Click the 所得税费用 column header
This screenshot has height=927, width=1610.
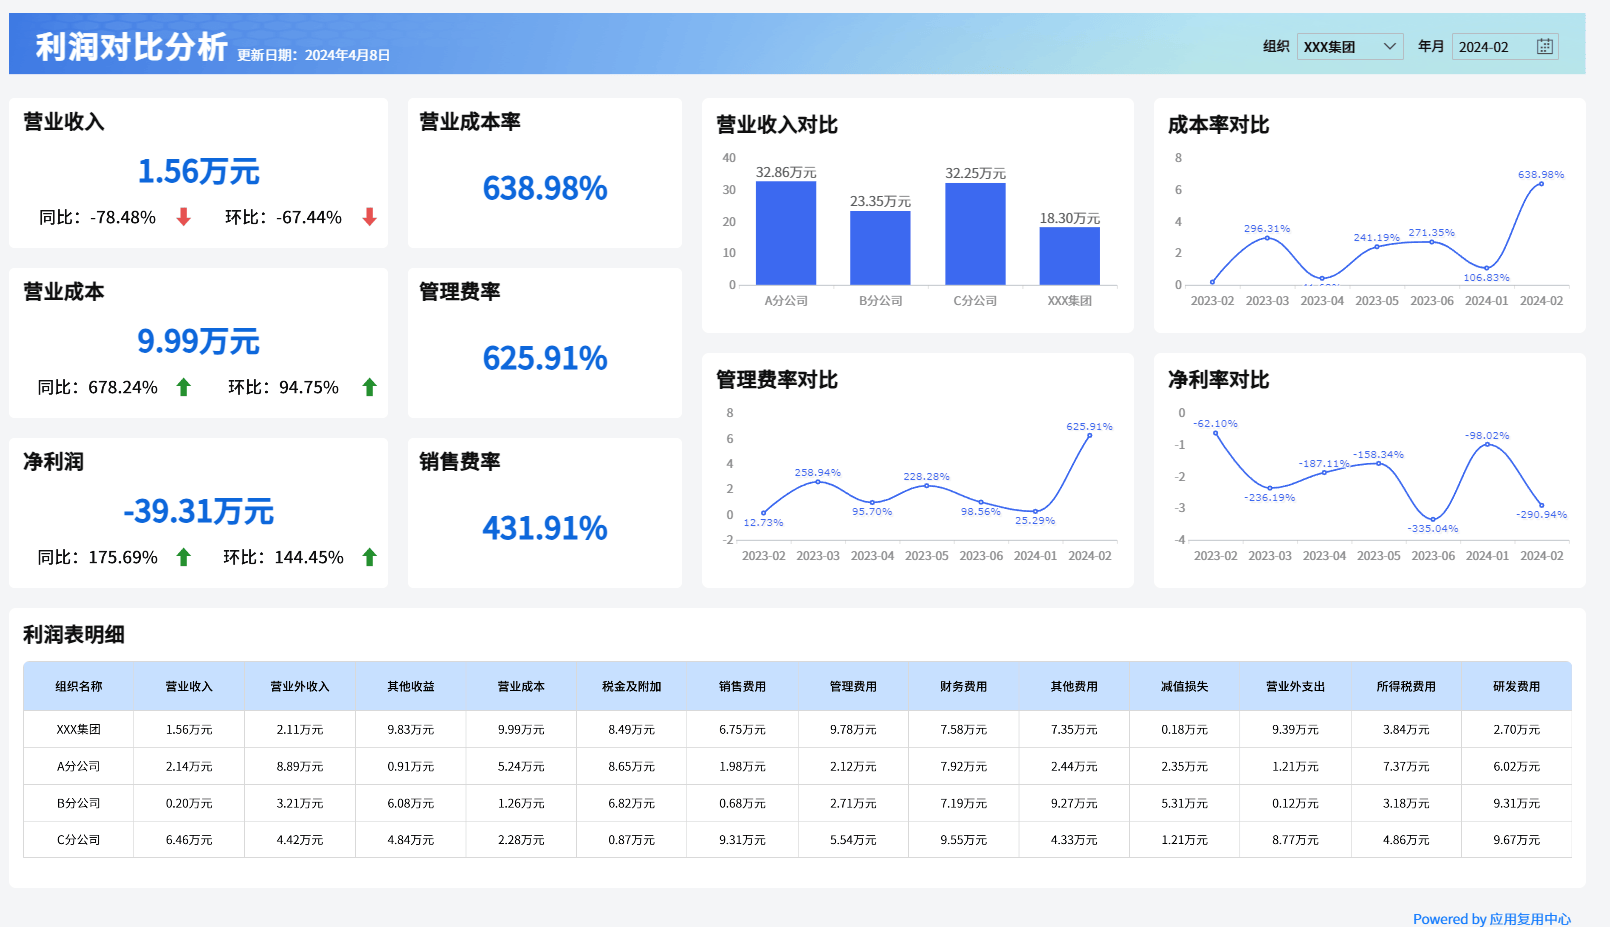point(1406,686)
